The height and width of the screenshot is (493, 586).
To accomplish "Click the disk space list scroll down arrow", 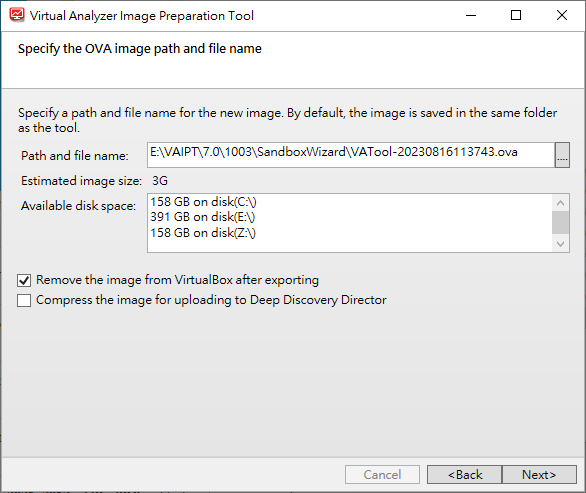I will [560, 244].
